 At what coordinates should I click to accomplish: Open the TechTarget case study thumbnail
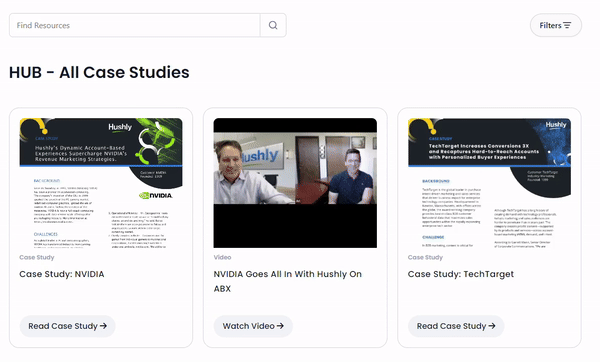(489, 183)
